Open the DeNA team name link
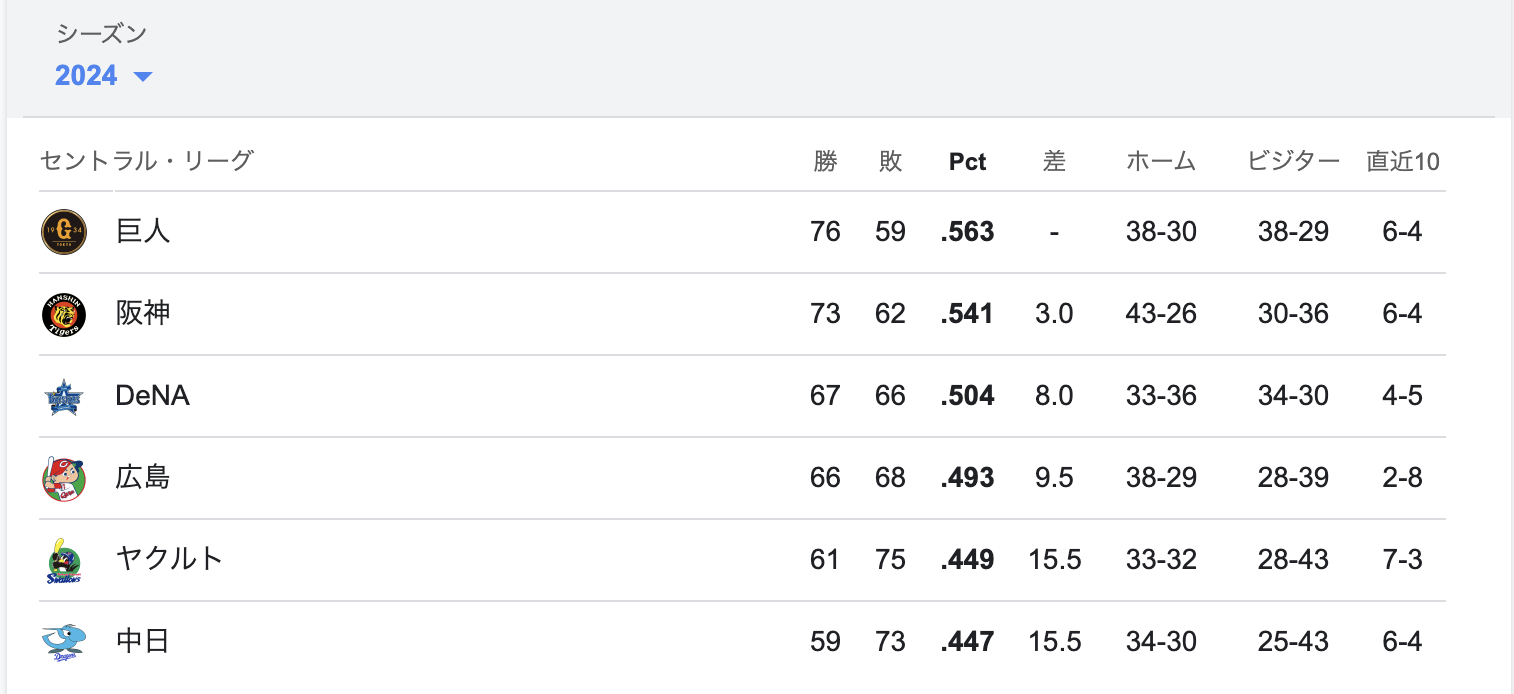This screenshot has height=694, width=1514. 153,396
